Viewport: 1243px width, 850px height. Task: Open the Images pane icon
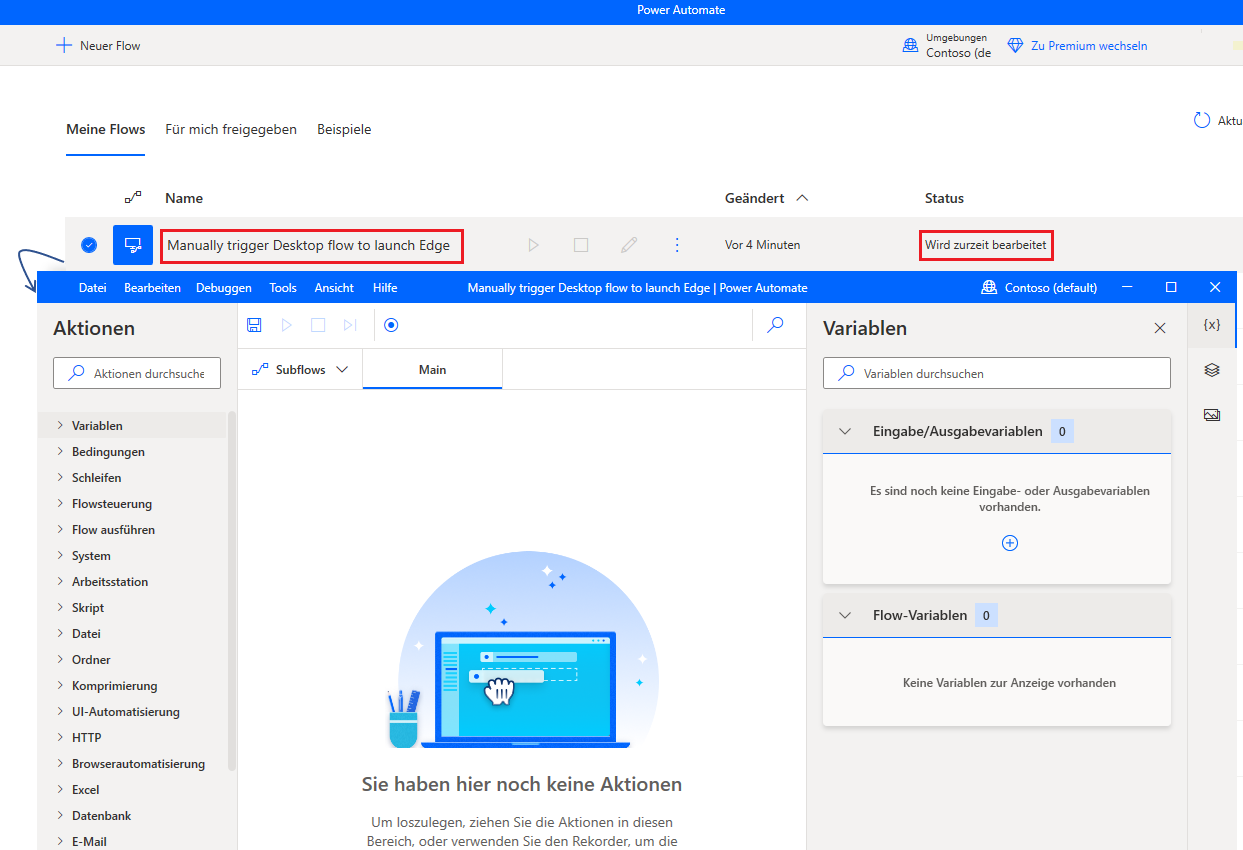(x=1212, y=414)
